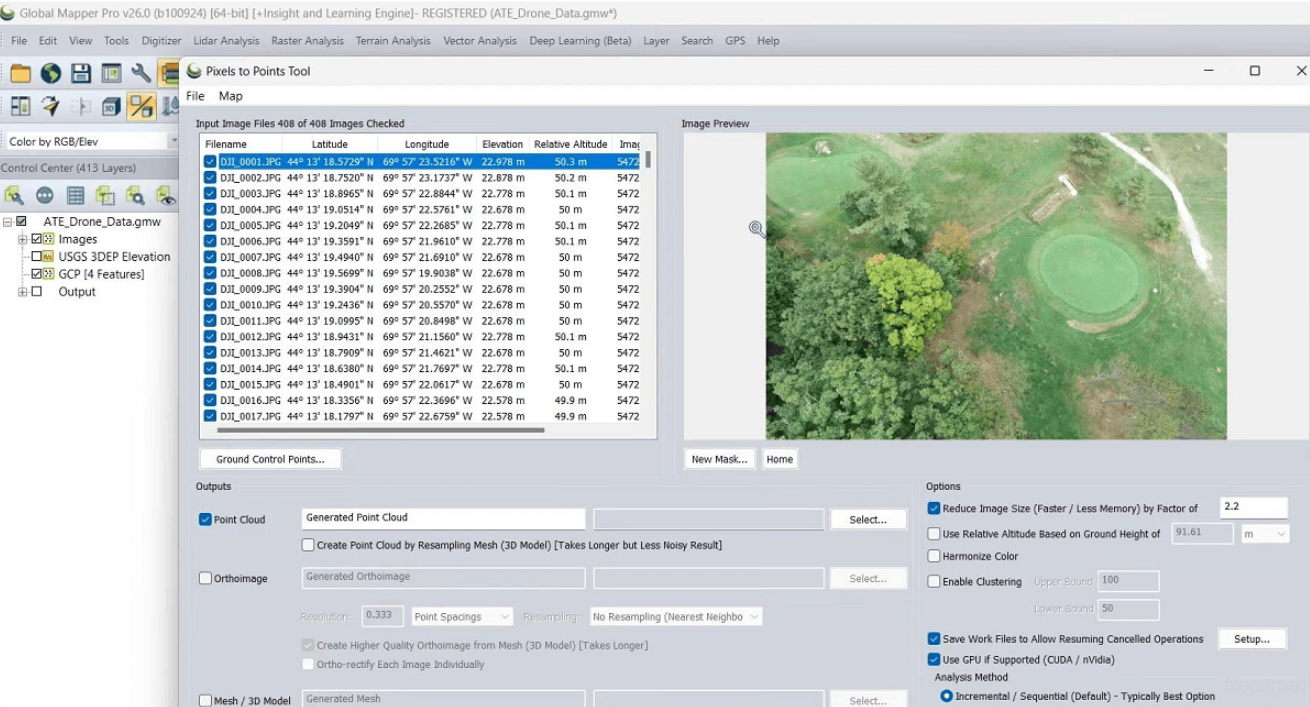Click the Save Workspace floppy disk icon

pos(81,73)
